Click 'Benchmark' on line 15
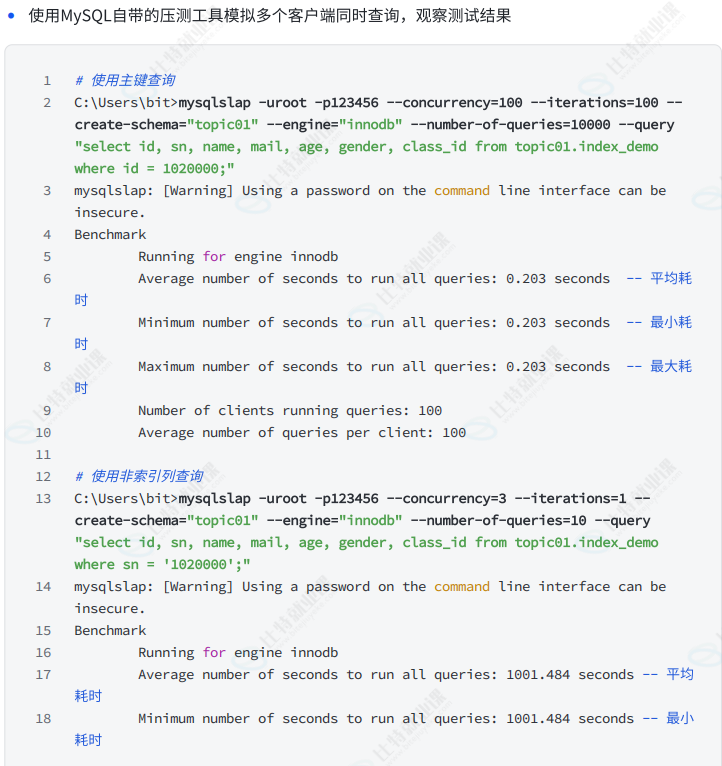 point(110,630)
